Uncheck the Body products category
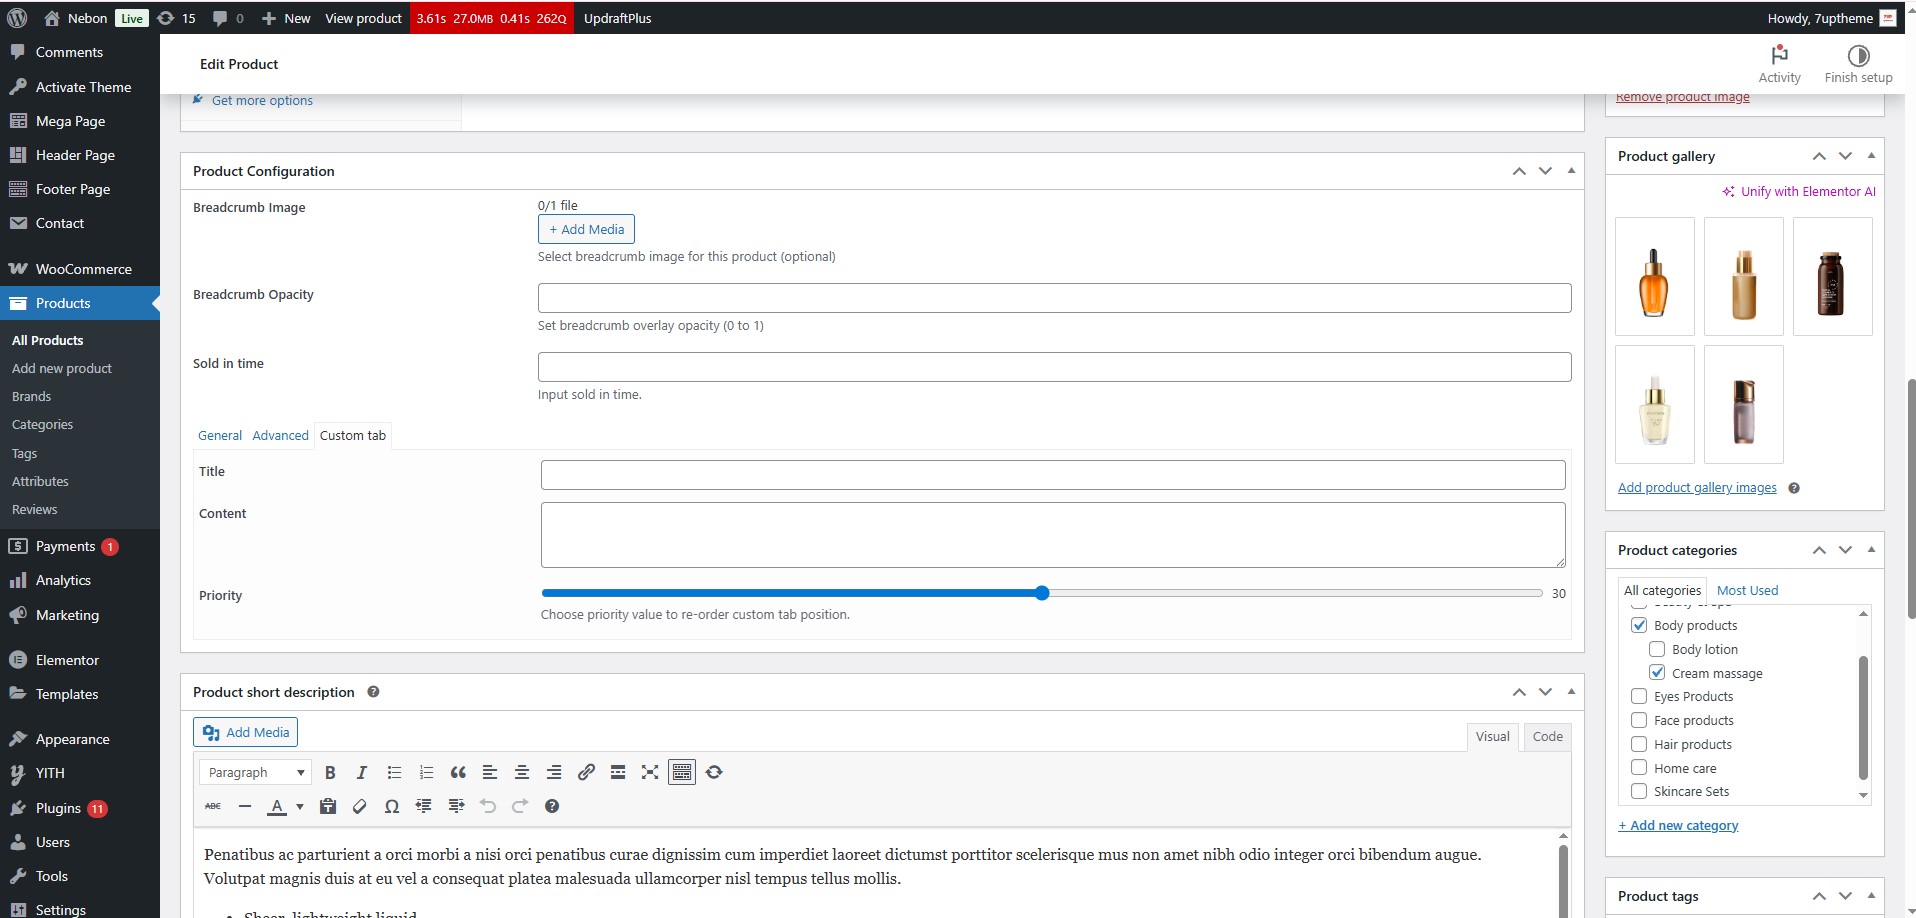1916x918 pixels. (1639, 625)
